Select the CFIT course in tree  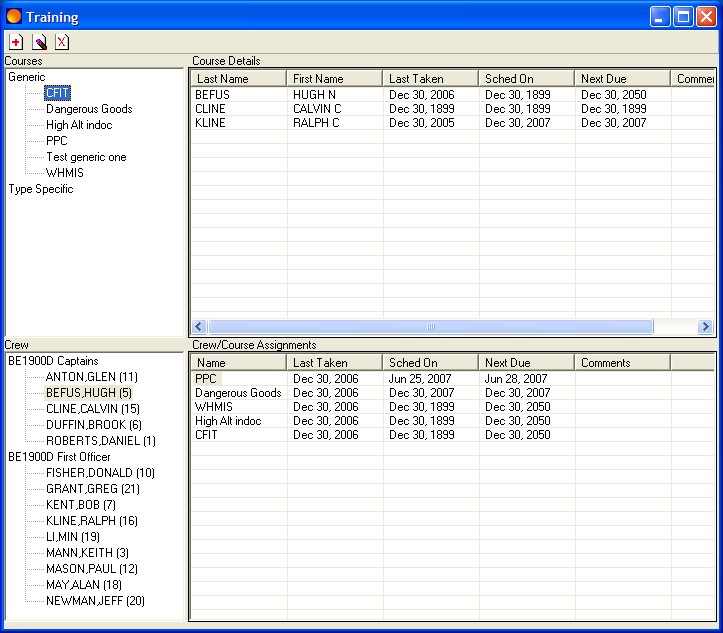pos(57,93)
